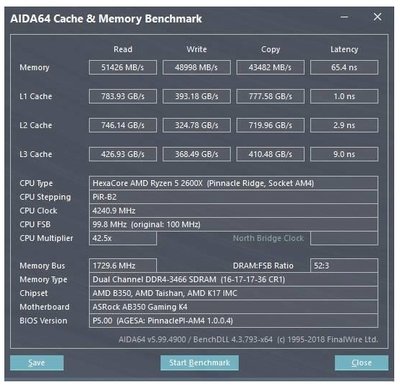Click Start Benchmark button

[x=199, y=363]
